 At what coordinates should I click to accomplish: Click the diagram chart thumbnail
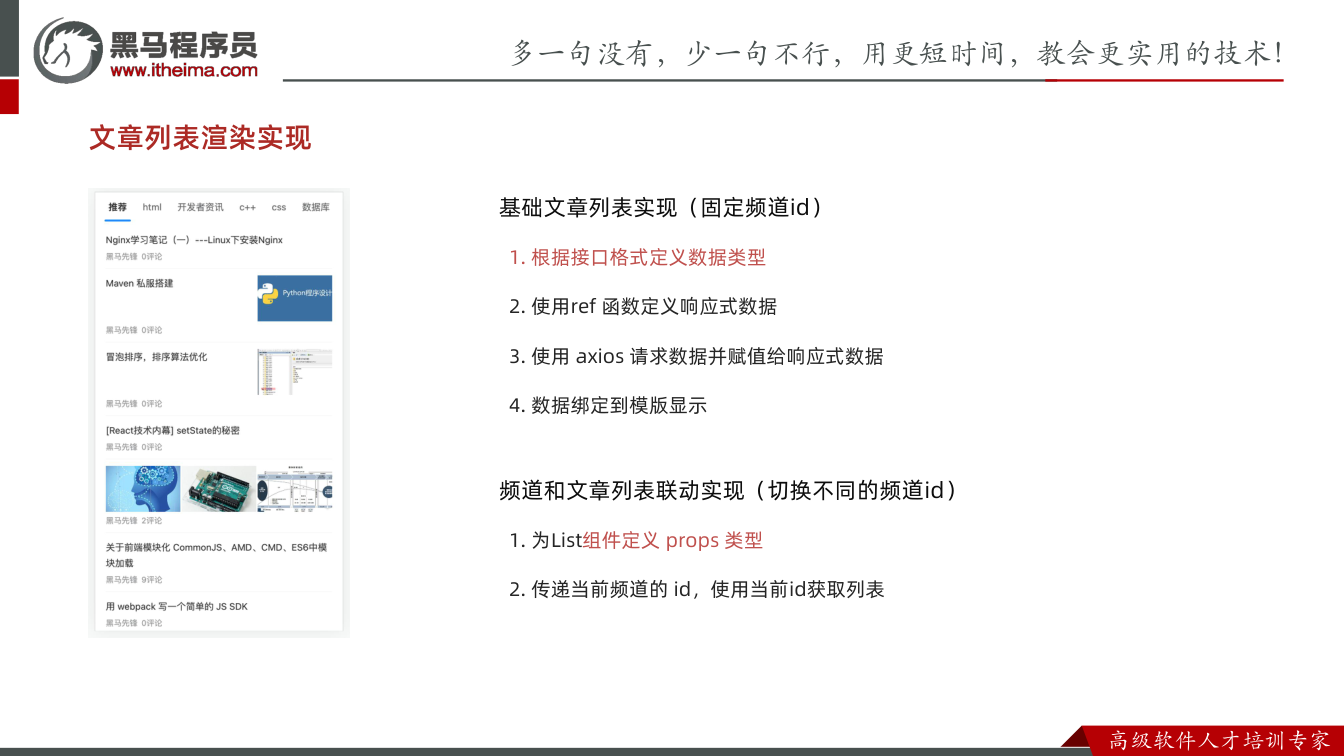click(x=294, y=489)
